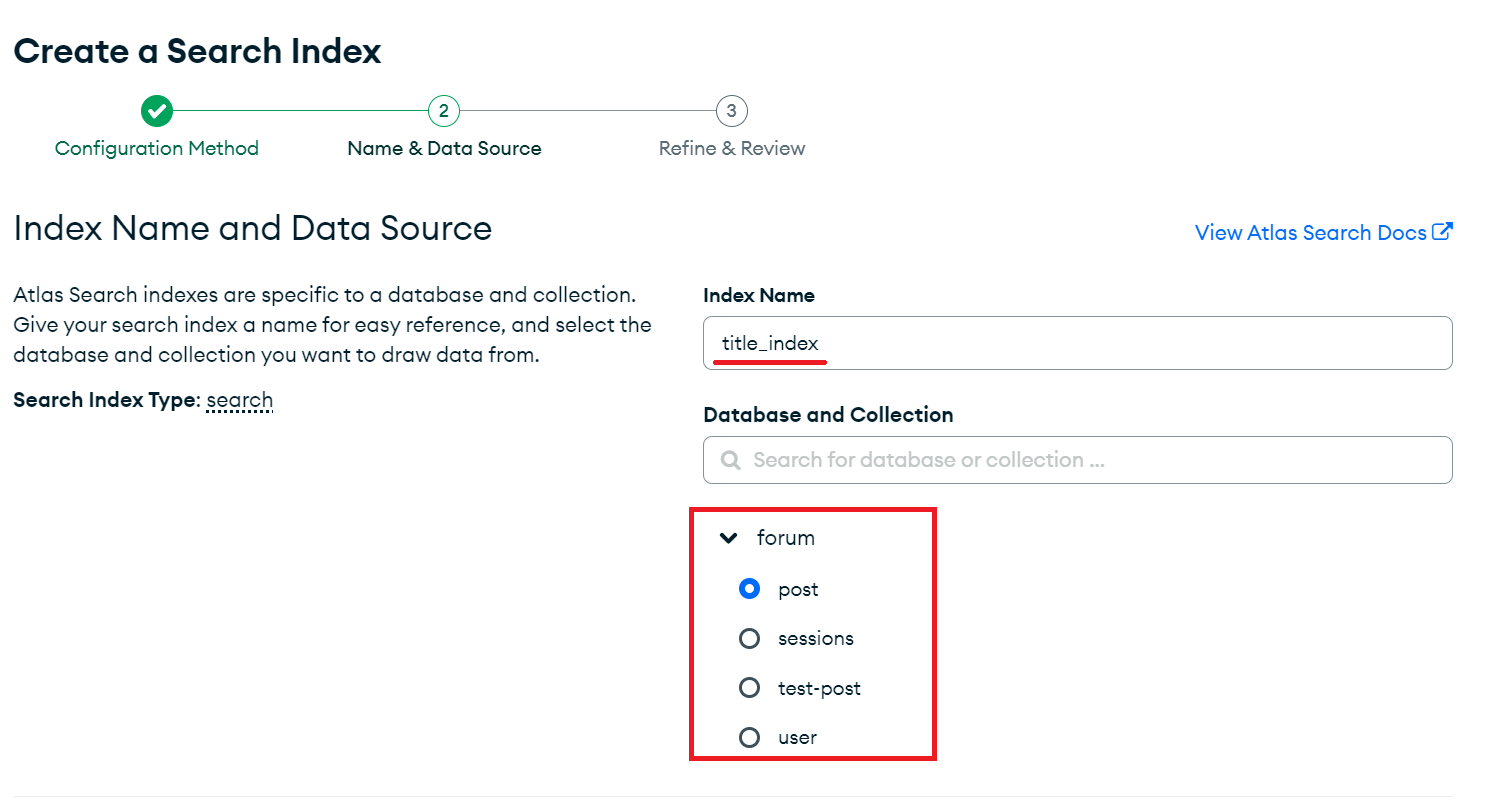
Task: Click the Name & Data Source step label
Action: [x=444, y=149]
